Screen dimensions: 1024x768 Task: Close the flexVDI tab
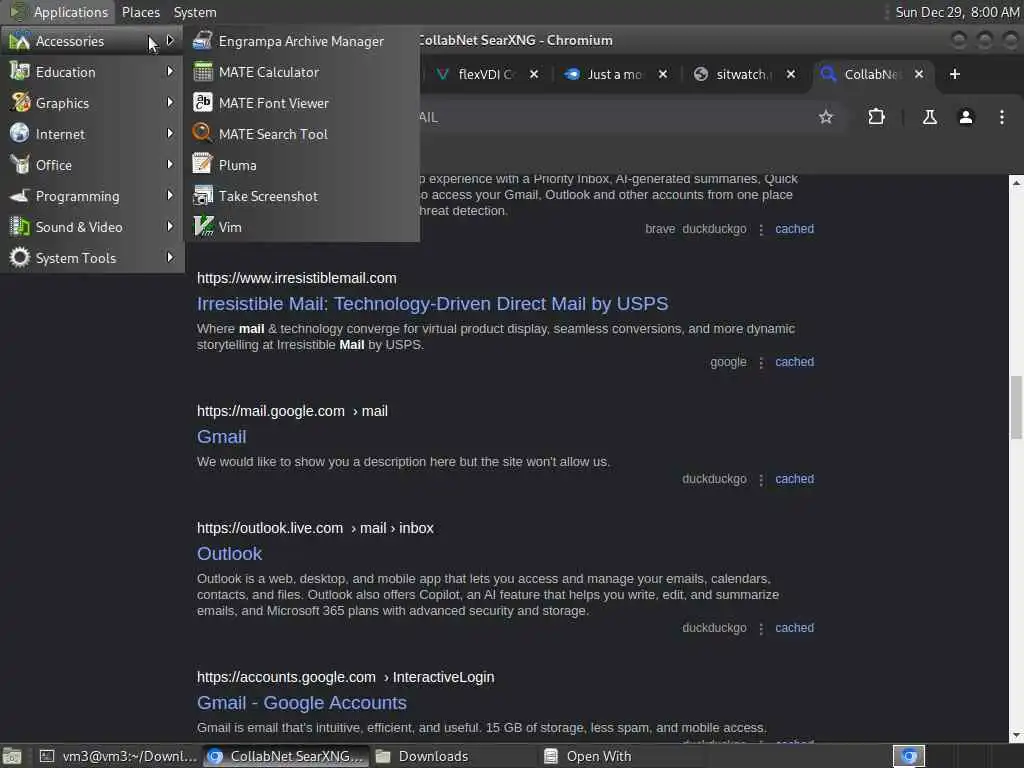tap(534, 74)
